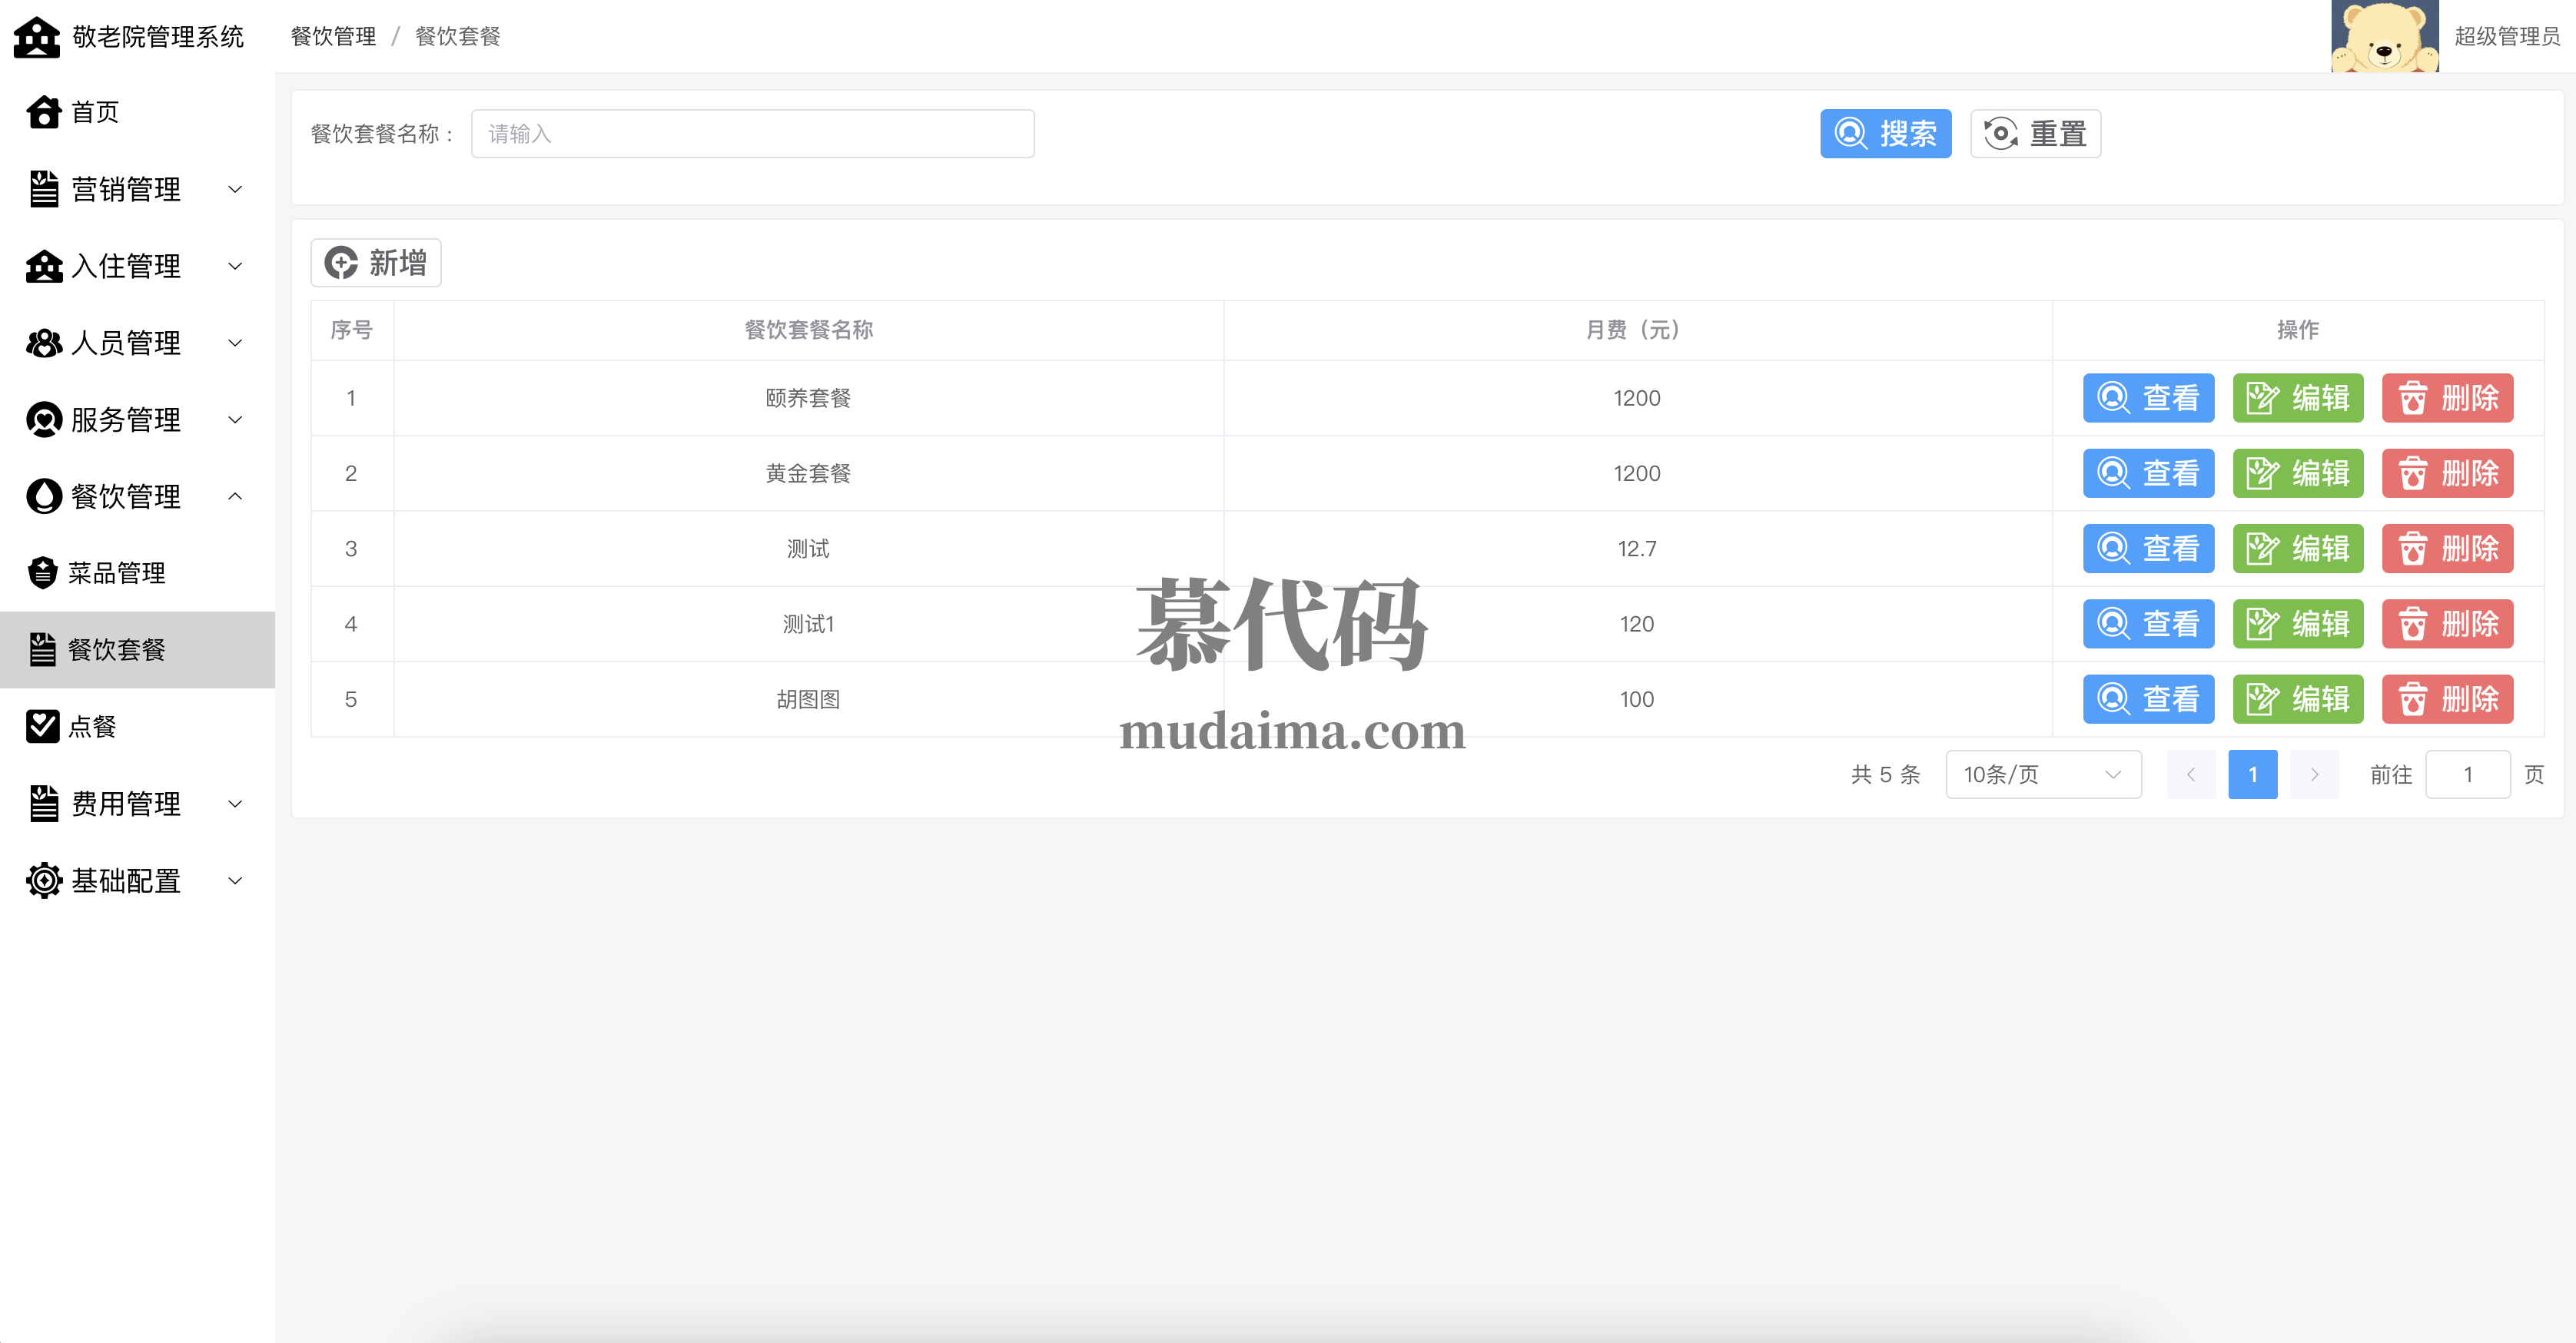Screen dimensions: 2576x1343
Task: Click the refresh icon on 重置 button
Action: click(2000, 134)
